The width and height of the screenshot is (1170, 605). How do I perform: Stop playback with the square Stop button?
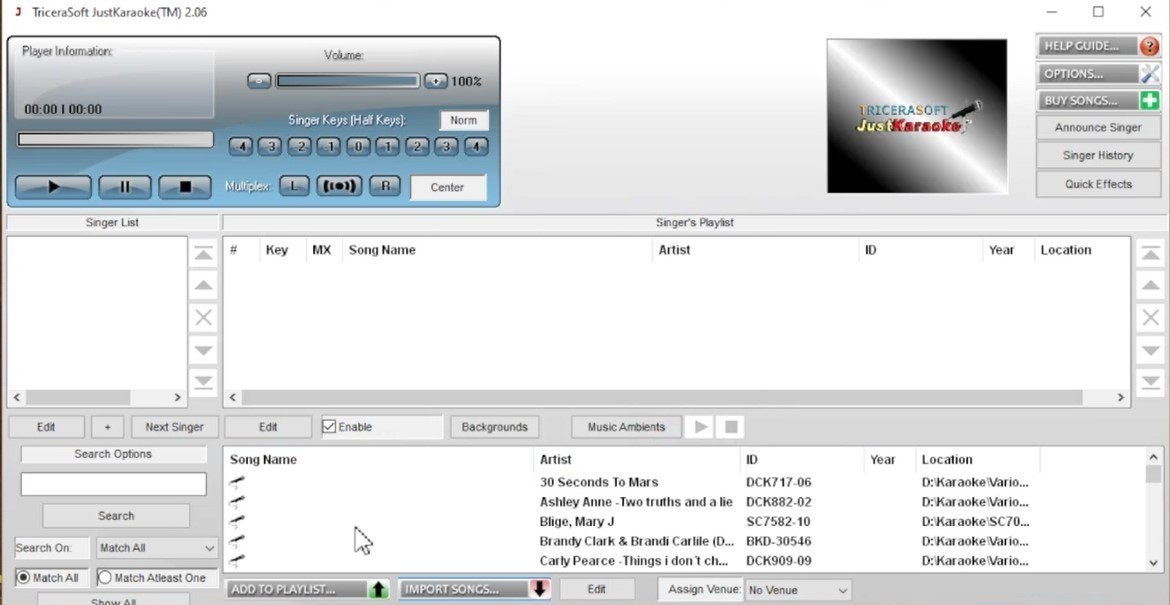tap(185, 187)
